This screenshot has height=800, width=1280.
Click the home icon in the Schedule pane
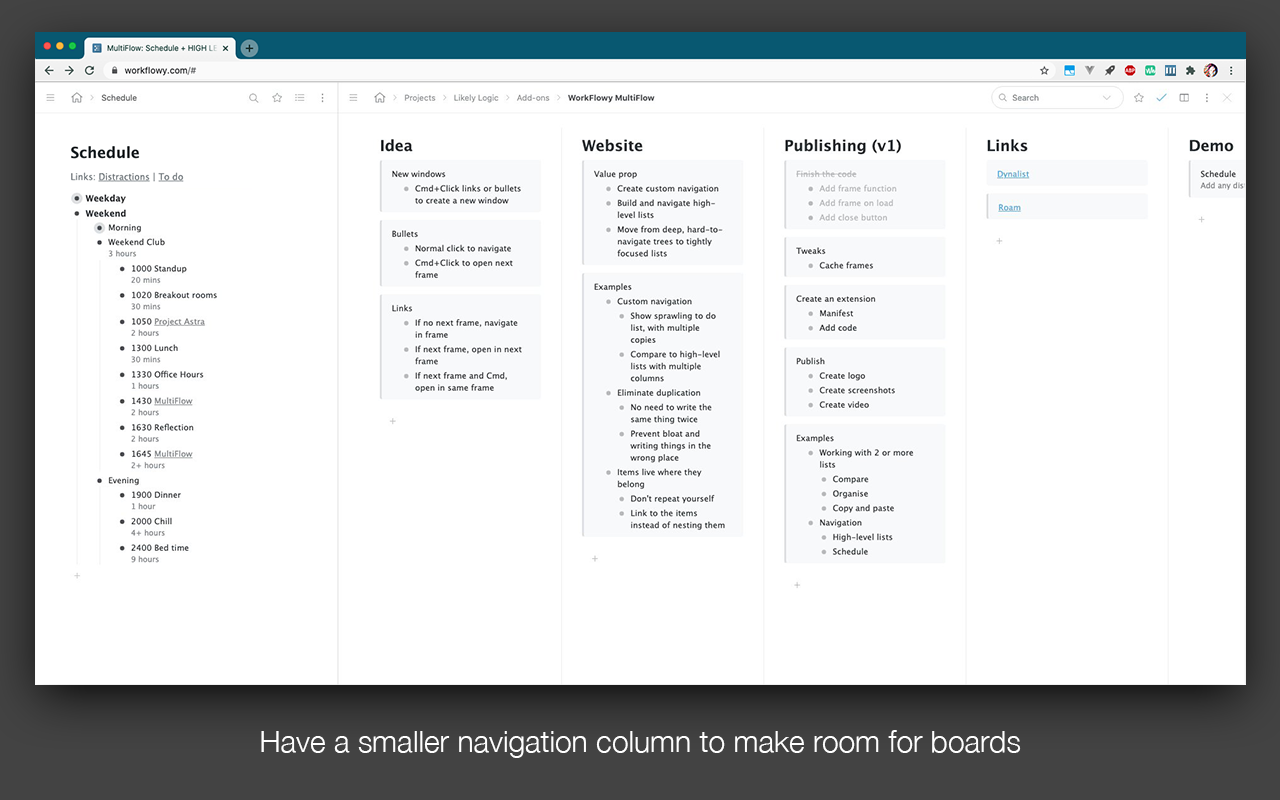(x=77, y=97)
